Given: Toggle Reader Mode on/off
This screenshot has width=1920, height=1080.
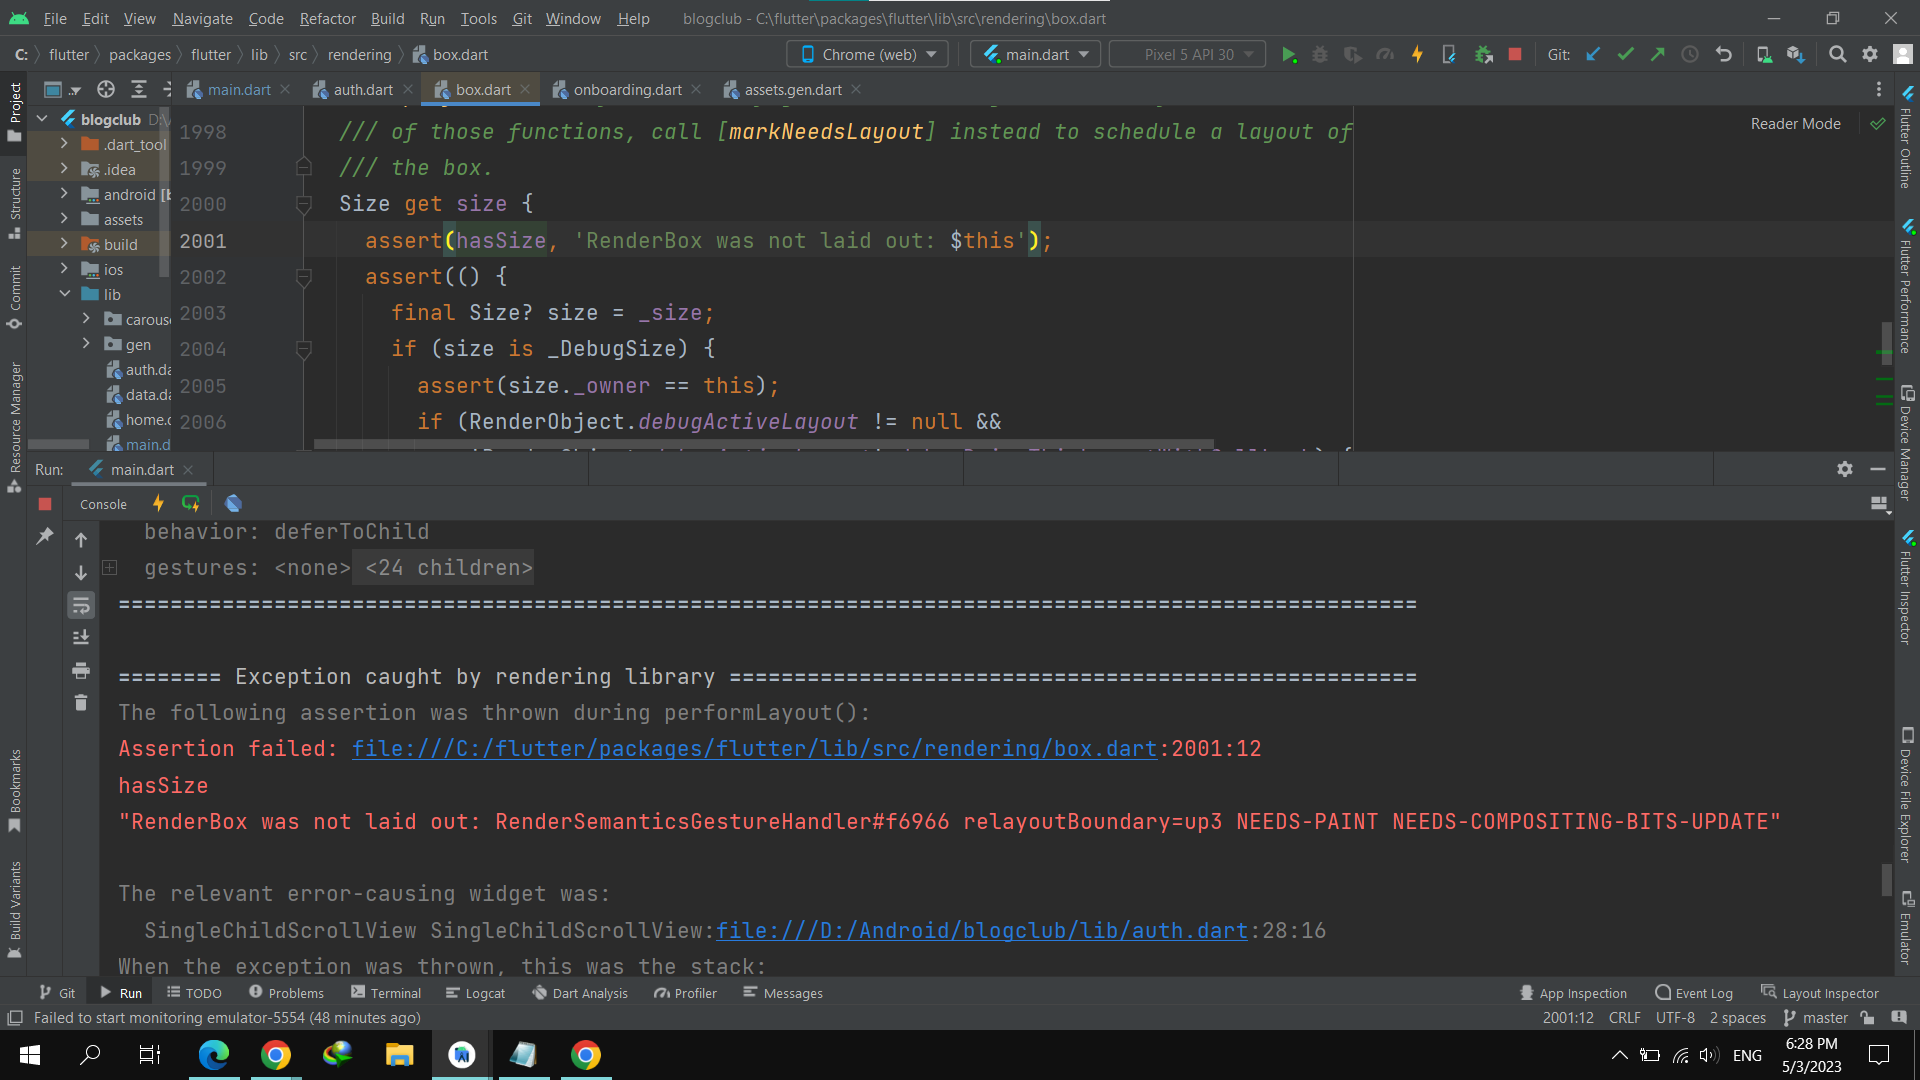Looking at the screenshot, I should pos(1796,121).
